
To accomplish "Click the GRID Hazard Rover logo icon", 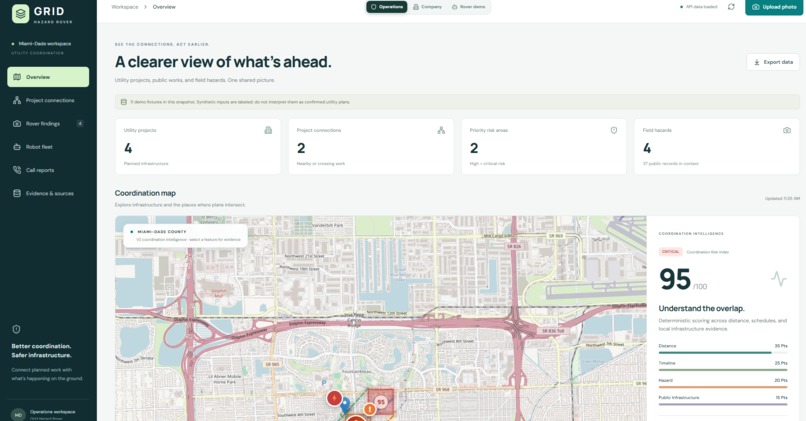I will [x=21, y=14].
